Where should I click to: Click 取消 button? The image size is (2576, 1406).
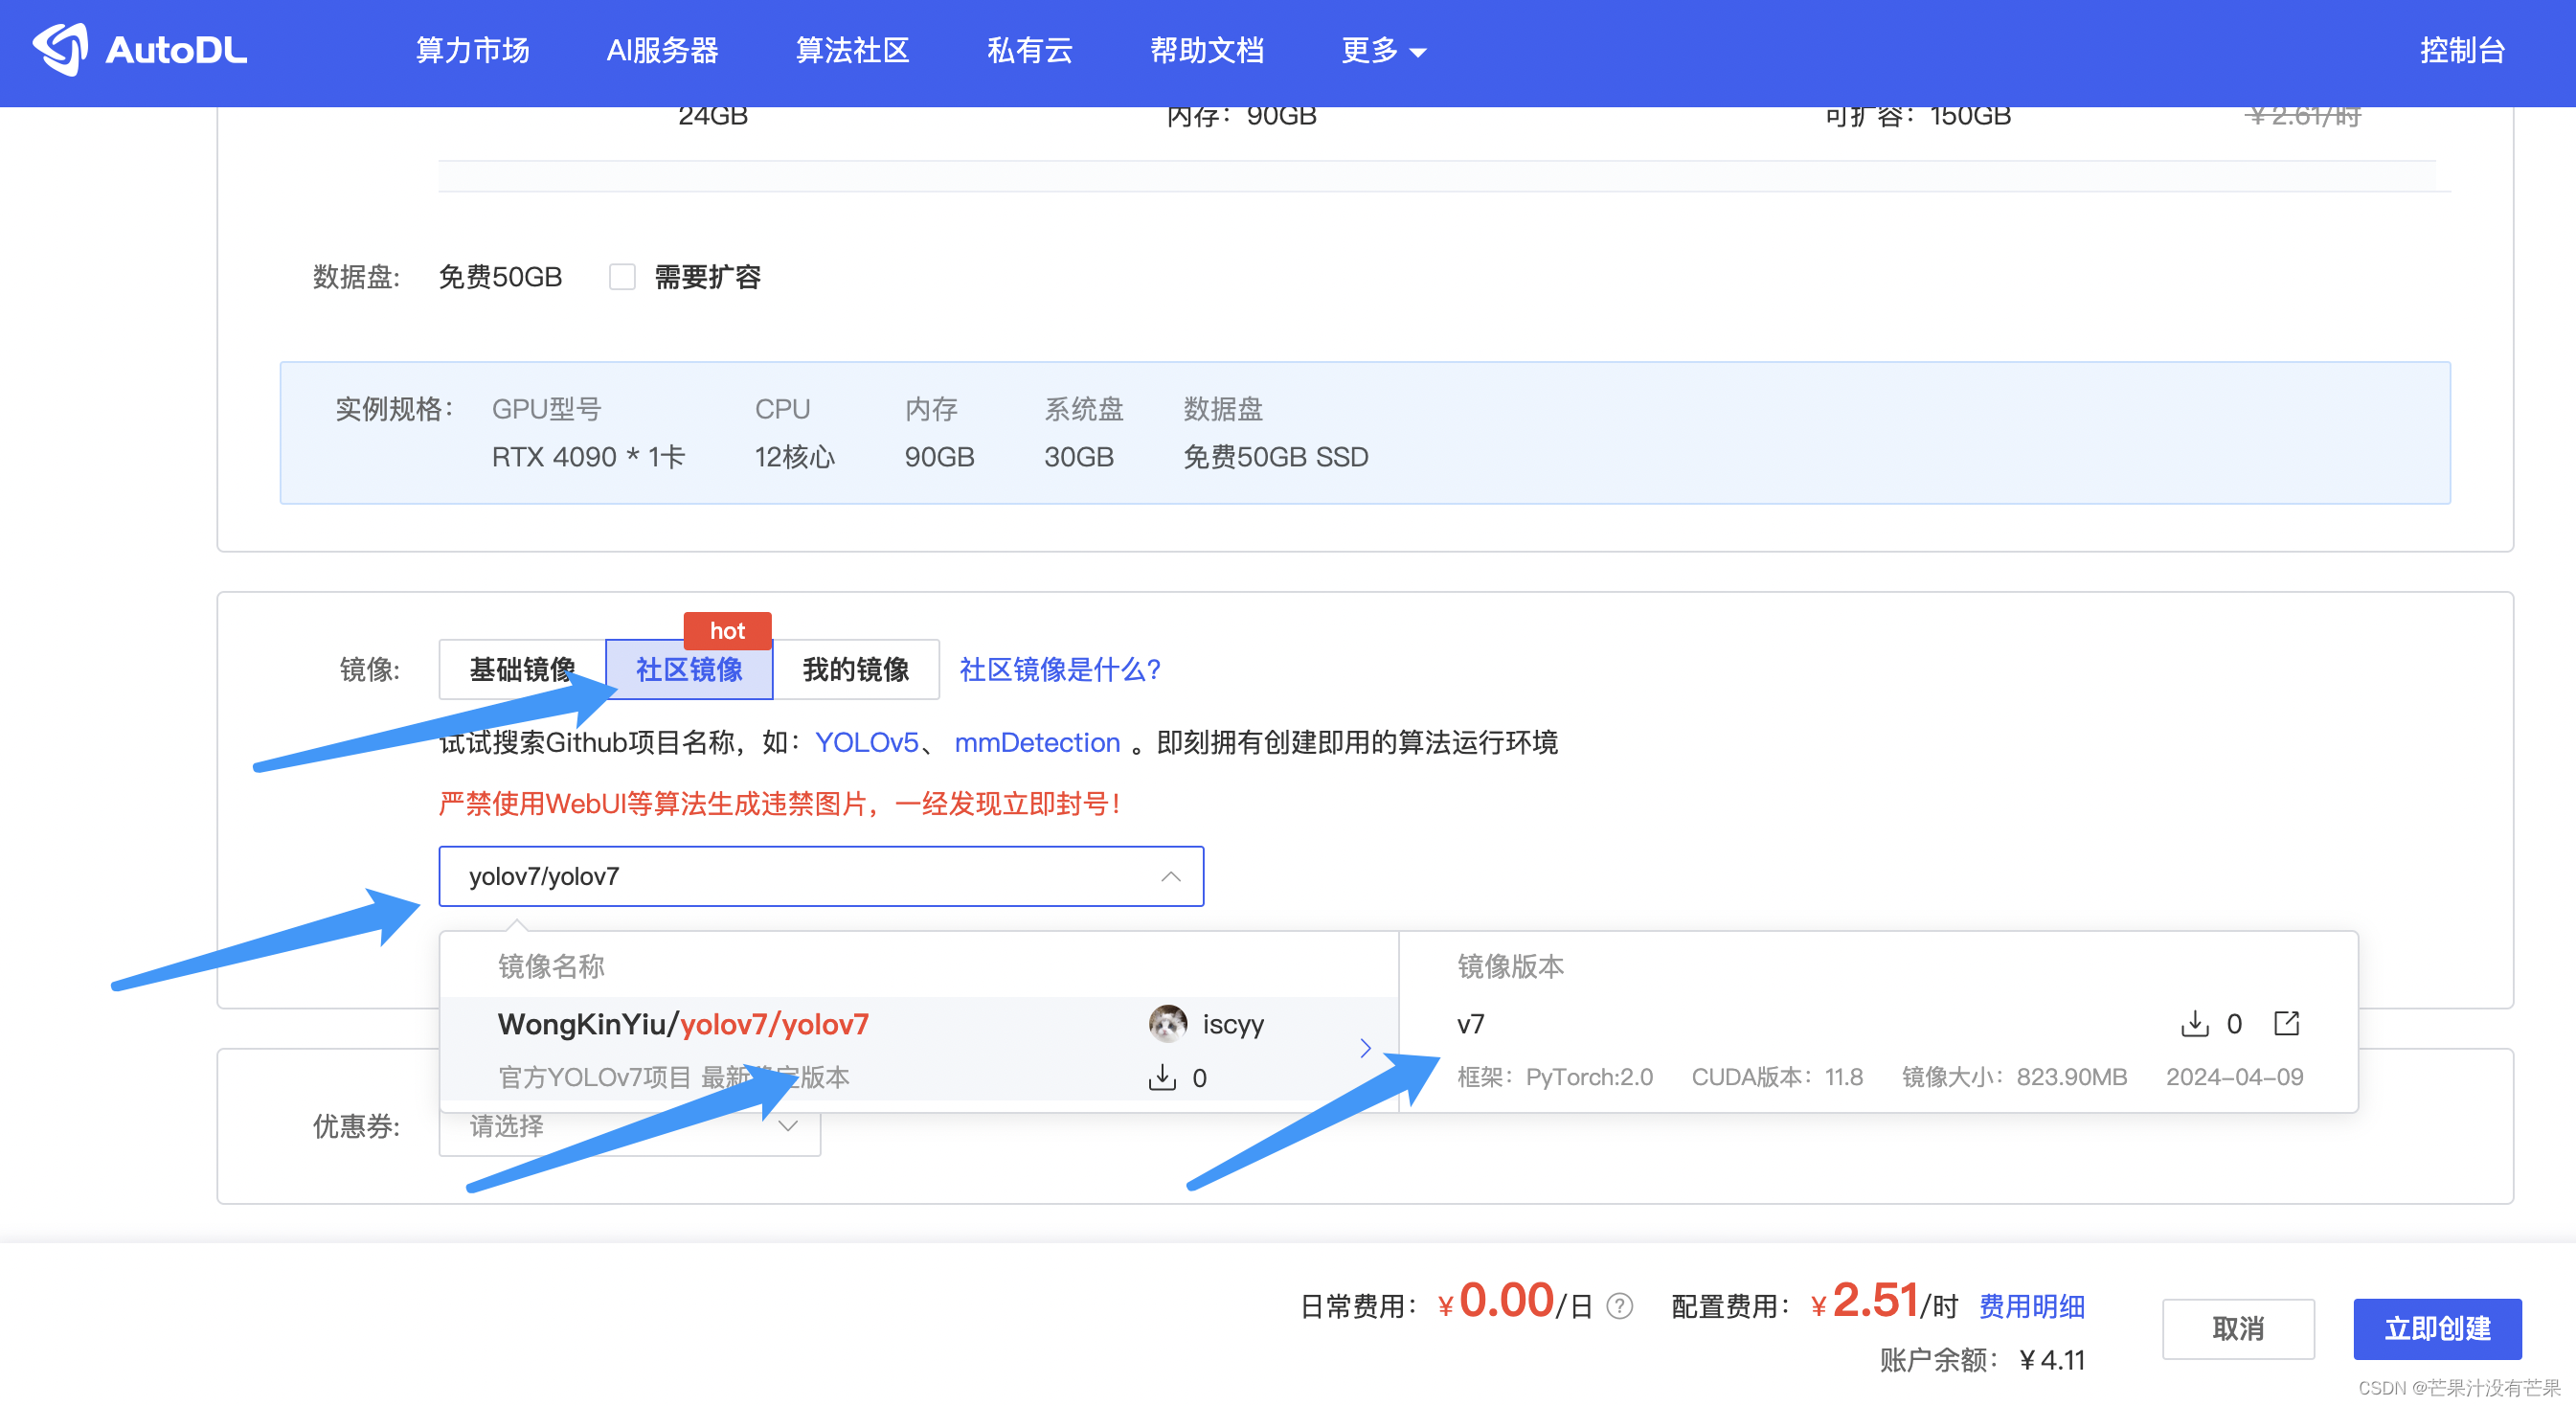2237,1328
